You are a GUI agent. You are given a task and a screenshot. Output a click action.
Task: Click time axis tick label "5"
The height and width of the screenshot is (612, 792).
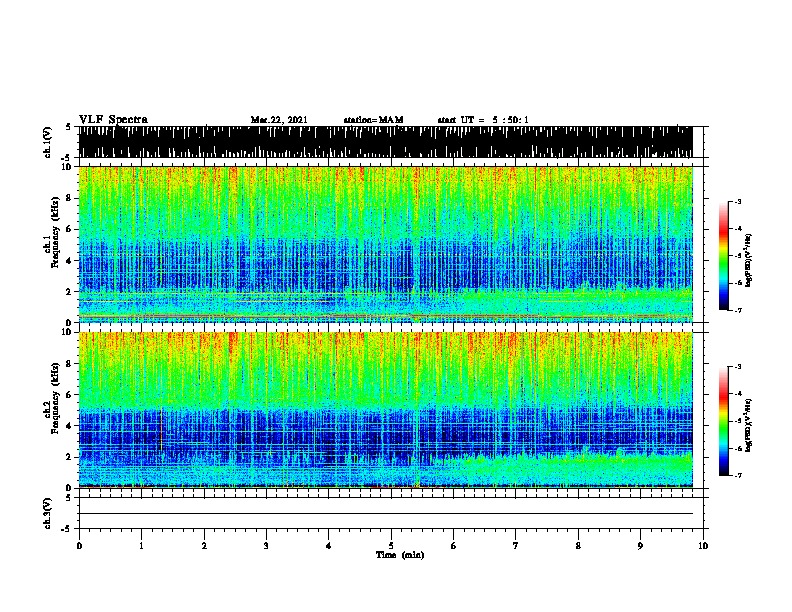point(391,545)
